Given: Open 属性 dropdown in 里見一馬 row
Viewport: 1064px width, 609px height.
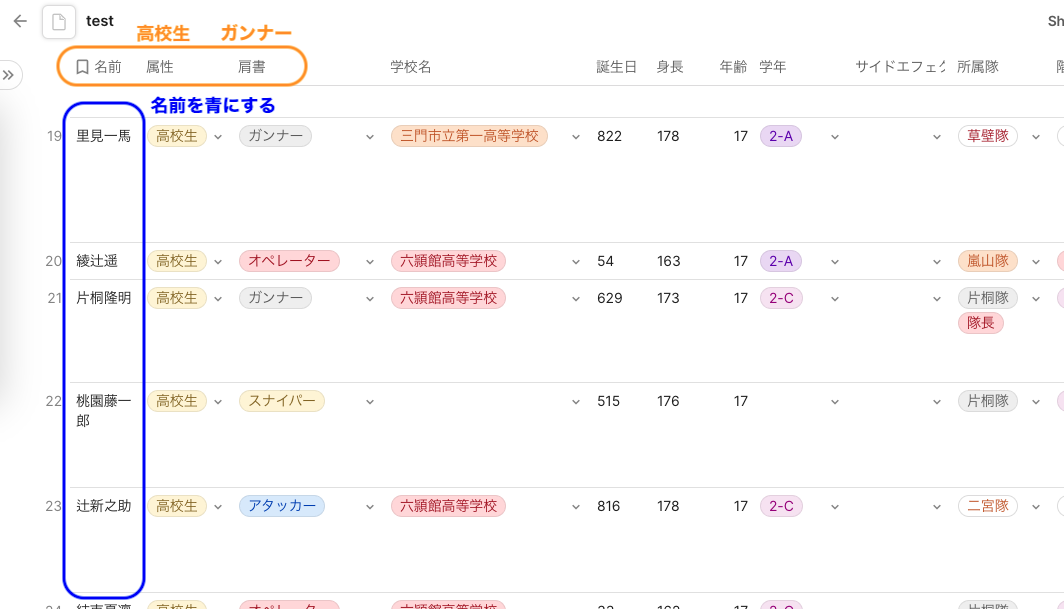Looking at the screenshot, I should pyautogui.click(x=218, y=136).
